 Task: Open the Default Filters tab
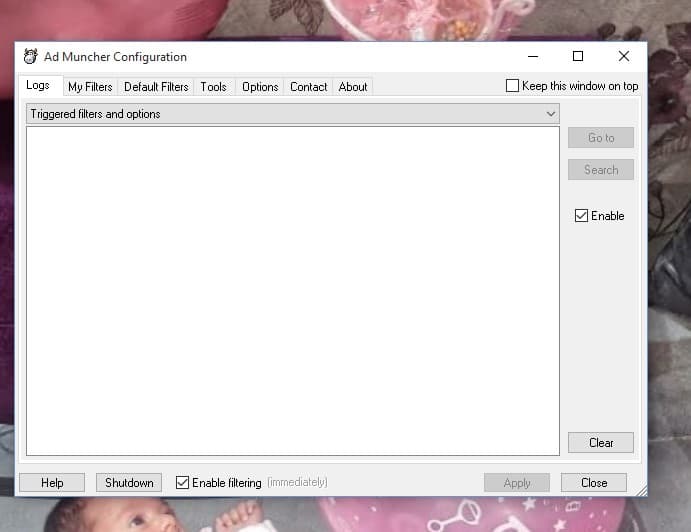coord(156,87)
